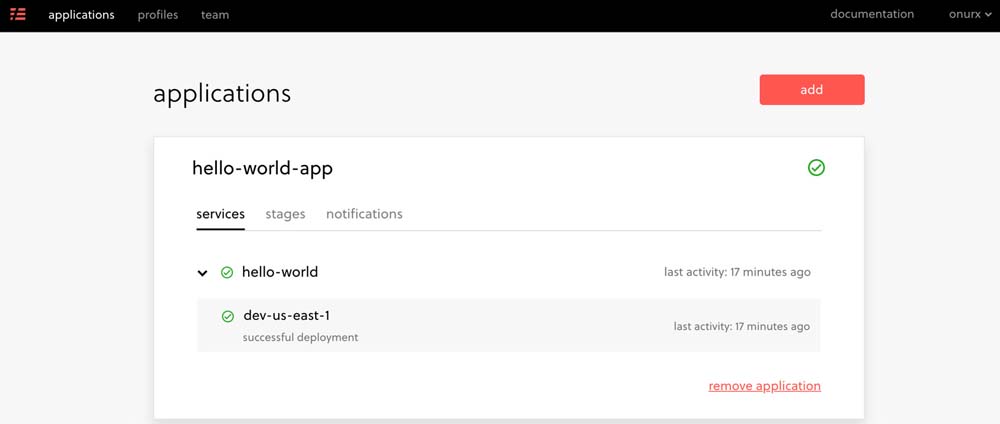Open the documentation link
This screenshot has width=1000, height=424.
click(872, 15)
